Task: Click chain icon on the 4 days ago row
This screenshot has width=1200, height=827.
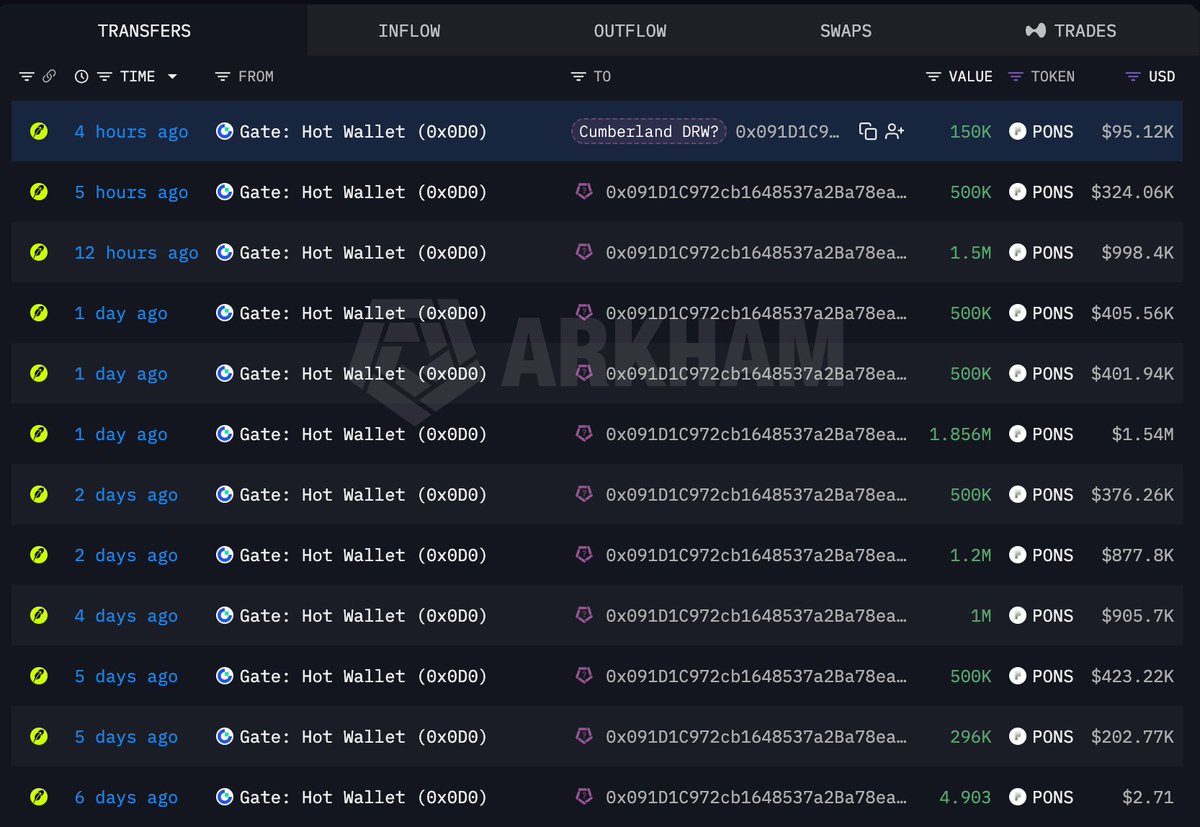Action: (39, 616)
